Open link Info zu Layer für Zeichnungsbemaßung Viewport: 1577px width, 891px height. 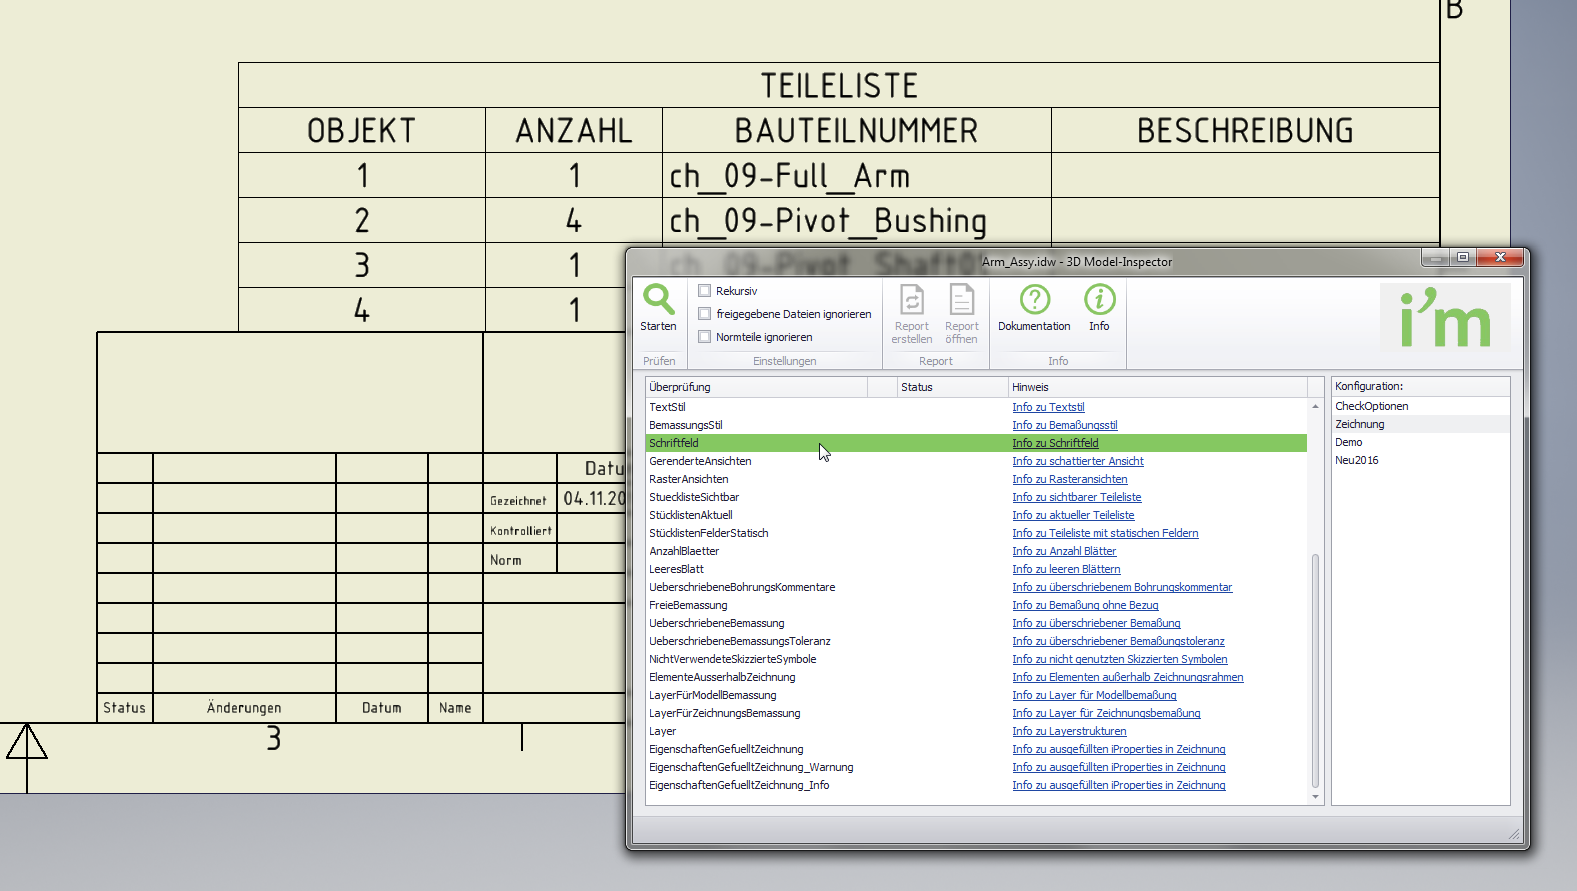(1106, 713)
